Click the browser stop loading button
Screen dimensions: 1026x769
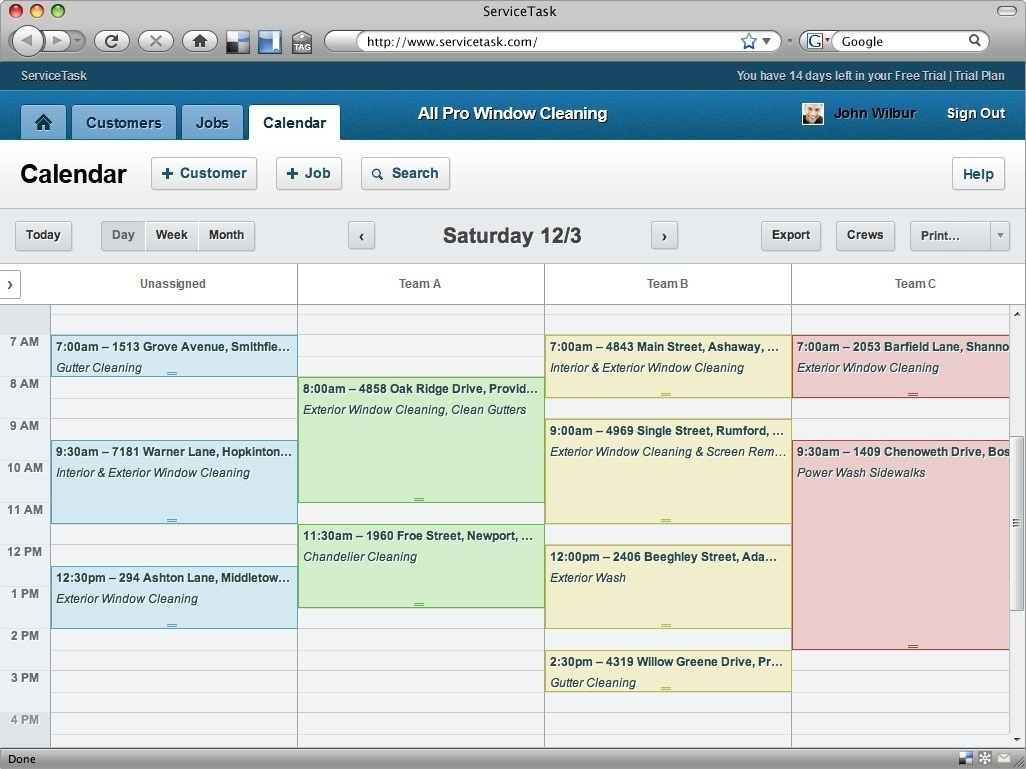[155, 41]
